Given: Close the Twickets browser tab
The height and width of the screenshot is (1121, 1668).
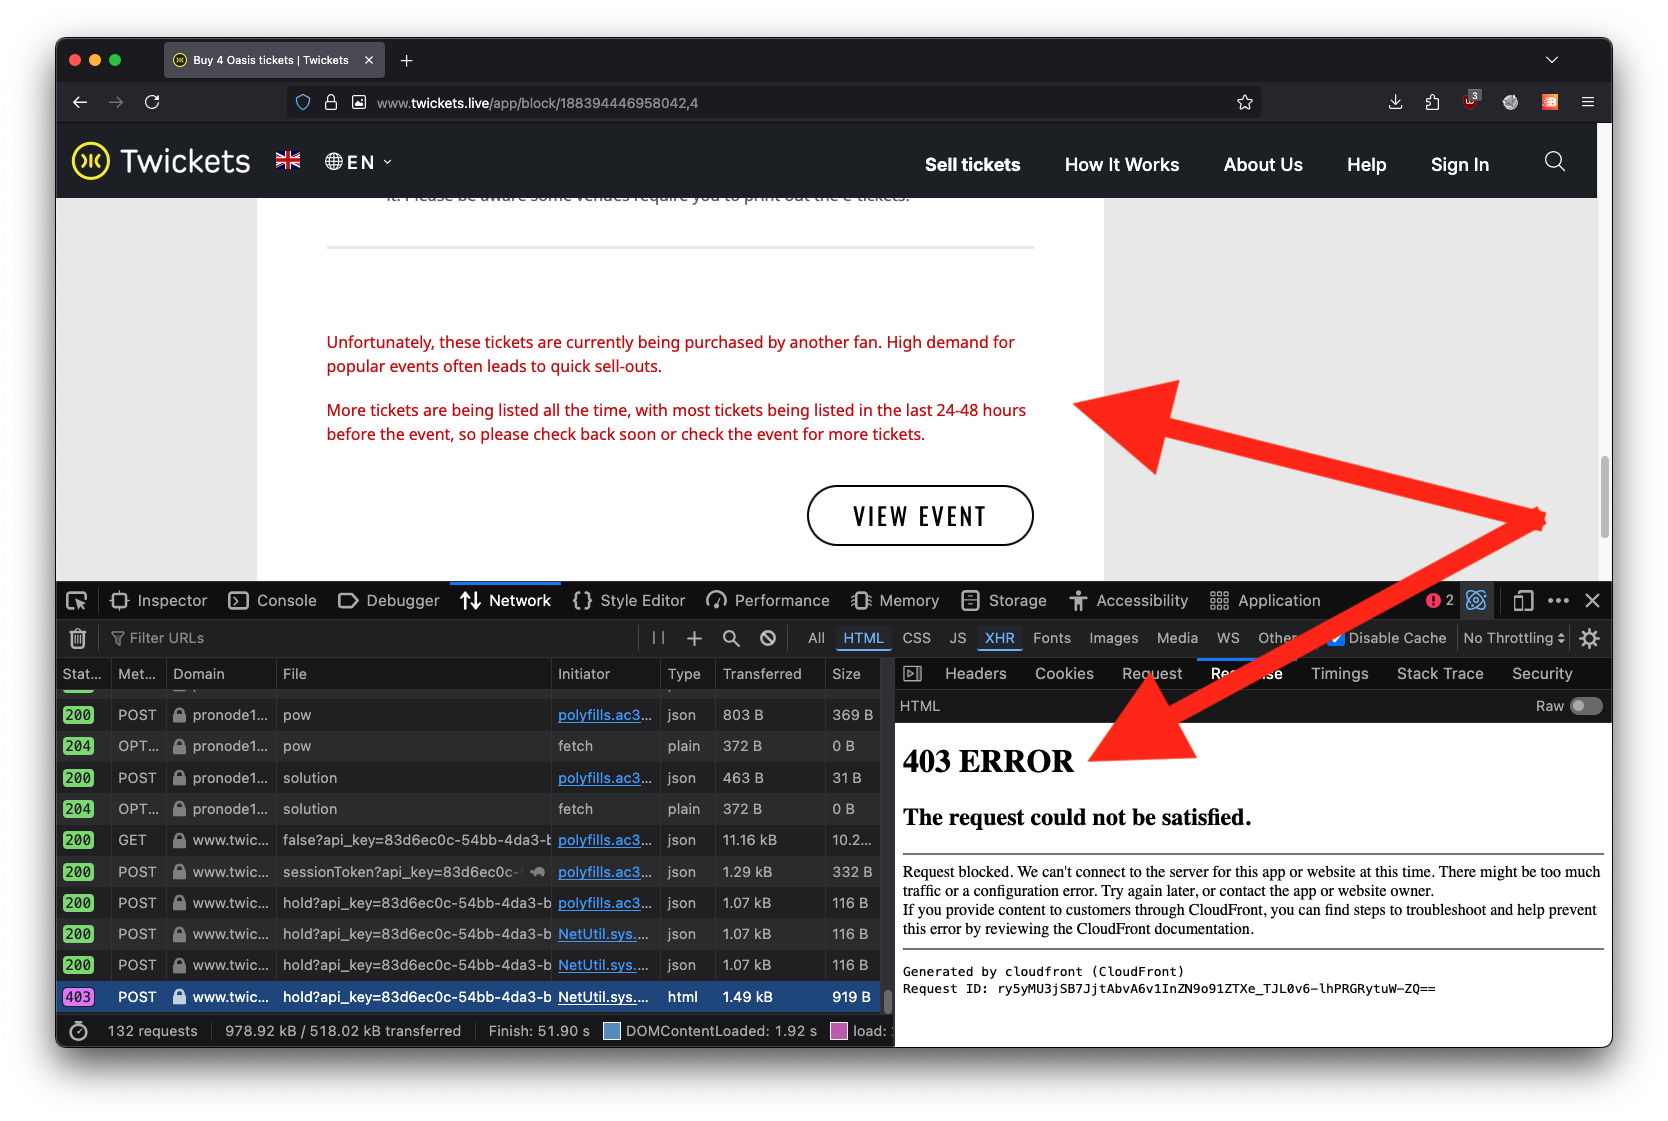Looking at the screenshot, I should pos(369,60).
